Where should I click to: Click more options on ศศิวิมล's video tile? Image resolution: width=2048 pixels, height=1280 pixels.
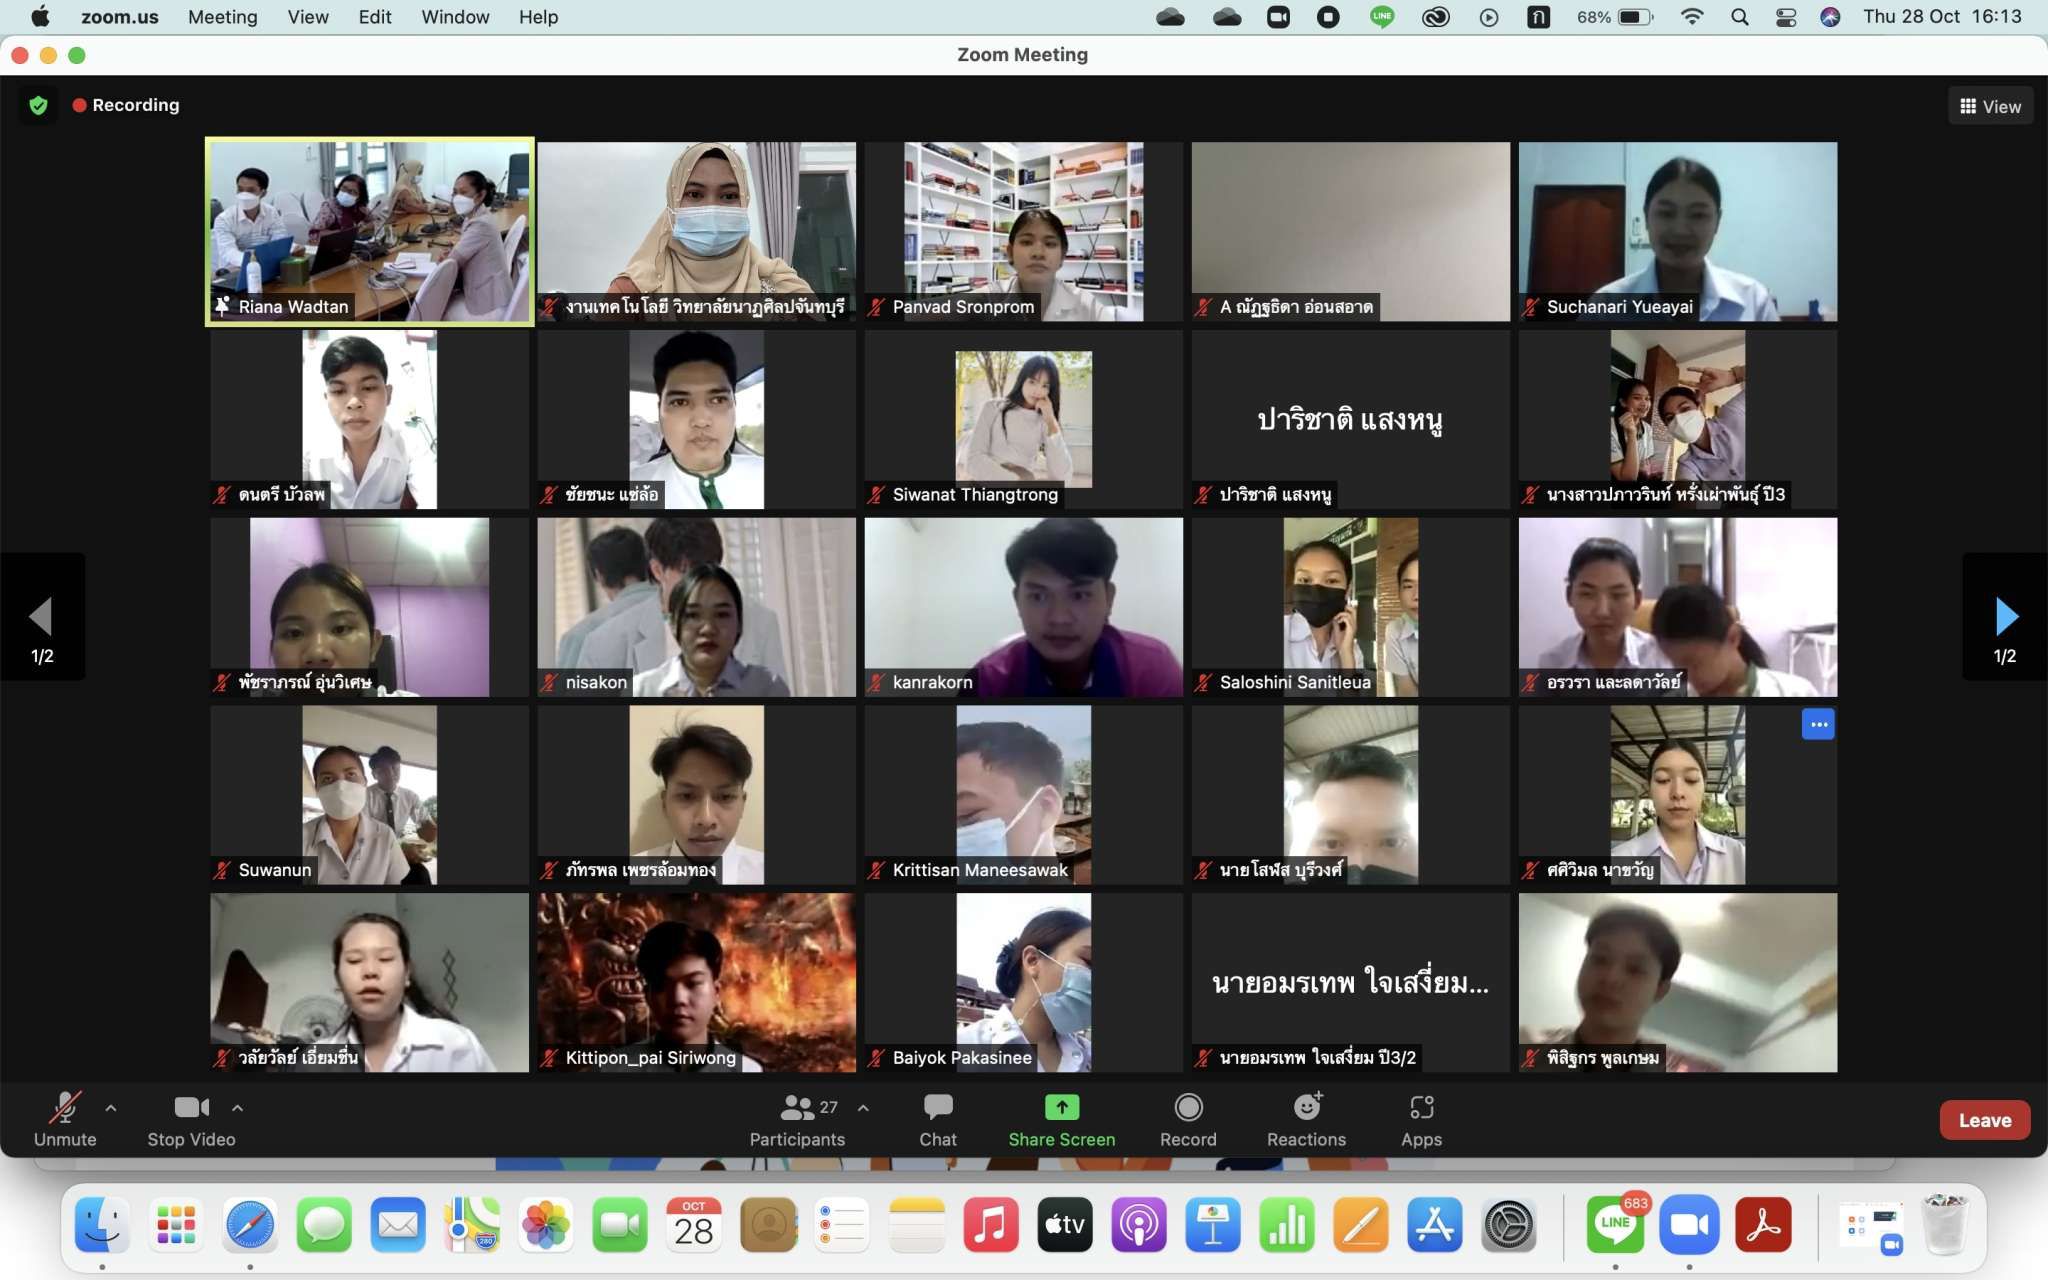pyautogui.click(x=1817, y=725)
